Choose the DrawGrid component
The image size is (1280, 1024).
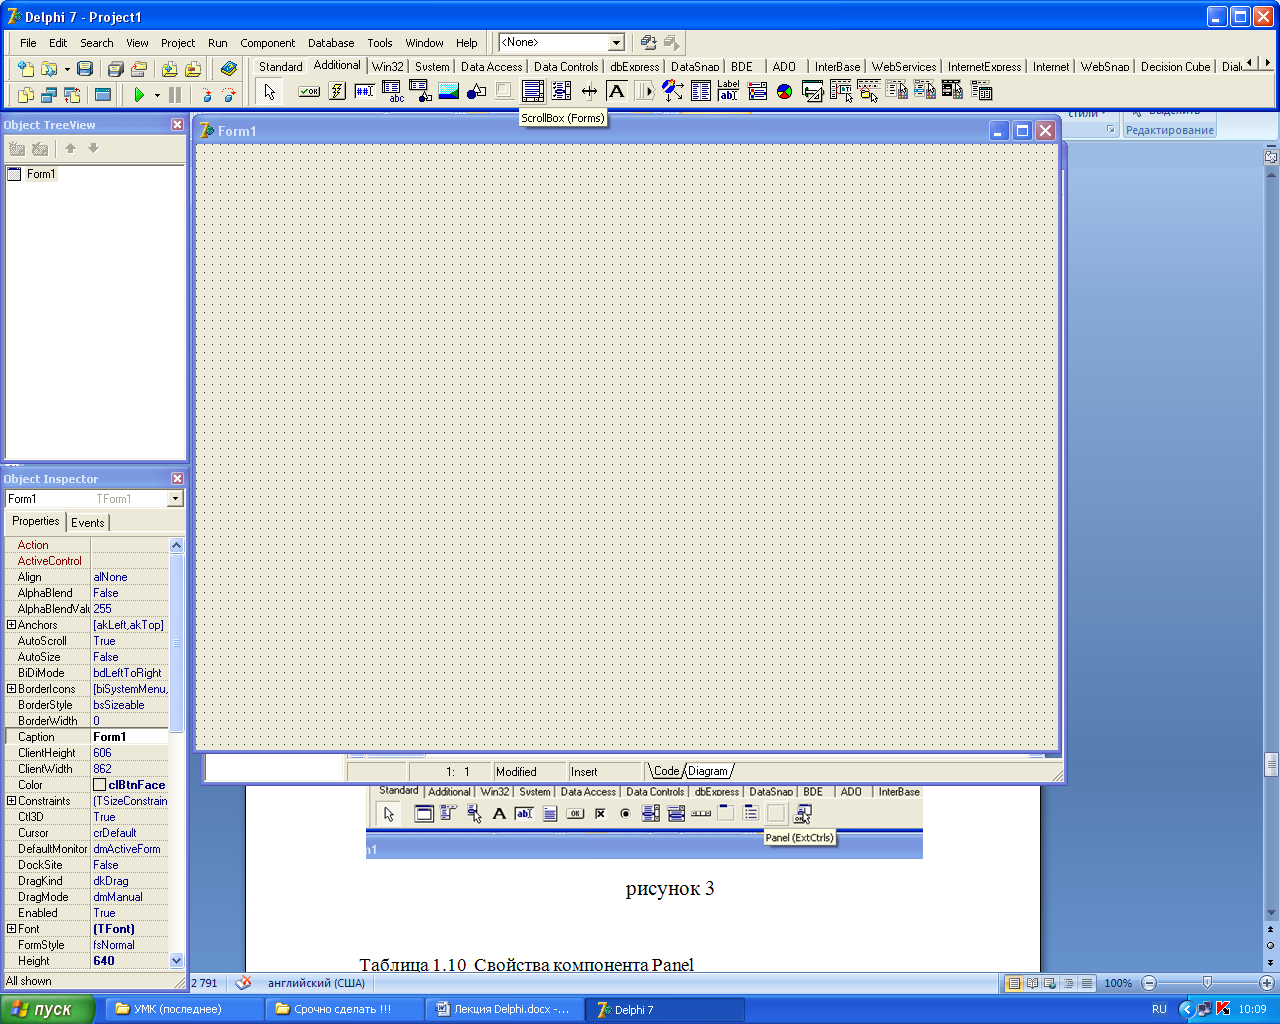pyautogui.click(x=421, y=92)
